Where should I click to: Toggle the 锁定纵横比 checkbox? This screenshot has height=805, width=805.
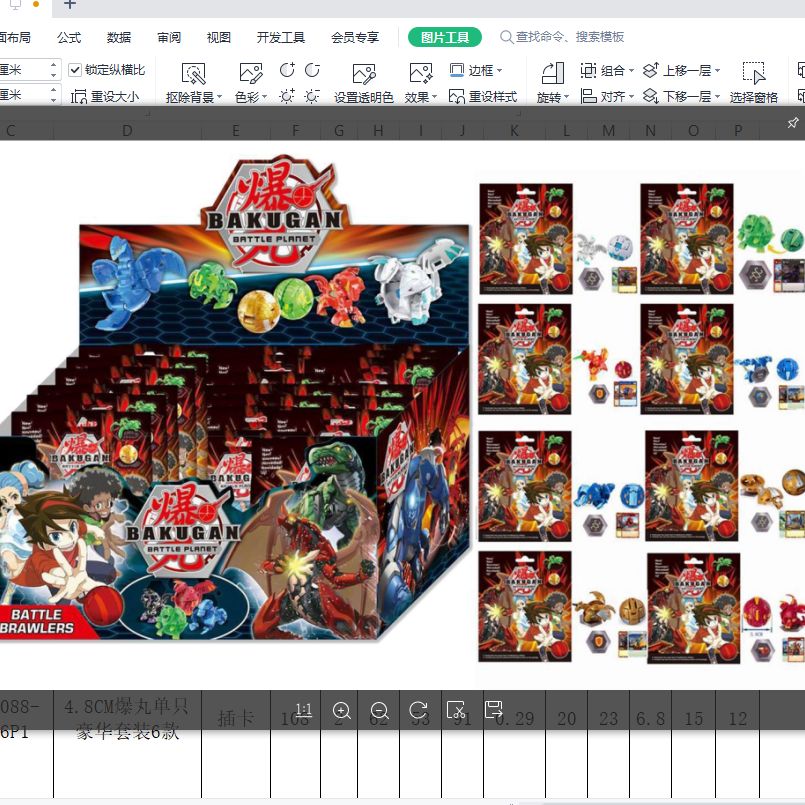point(75,70)
